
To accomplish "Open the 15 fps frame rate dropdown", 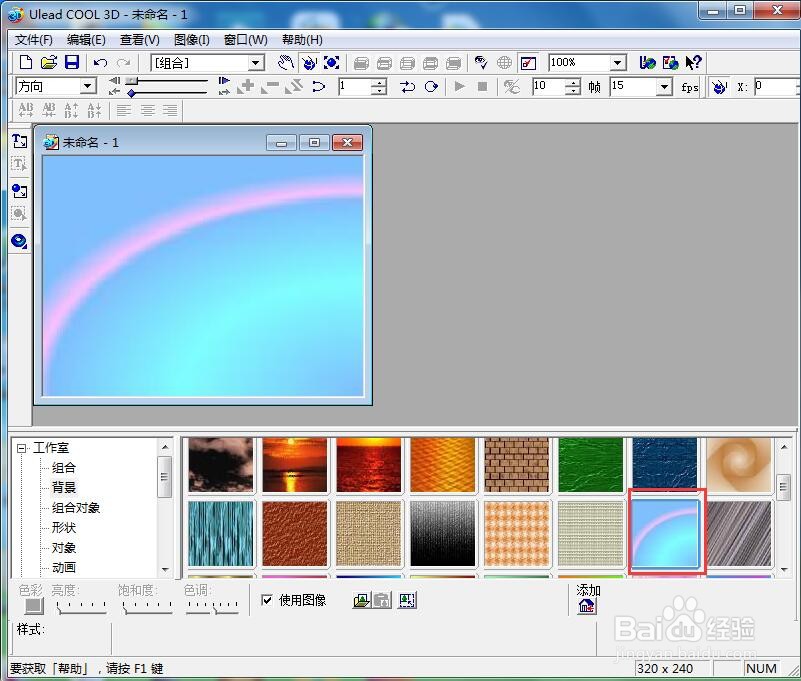I will (x=664, y=86).
